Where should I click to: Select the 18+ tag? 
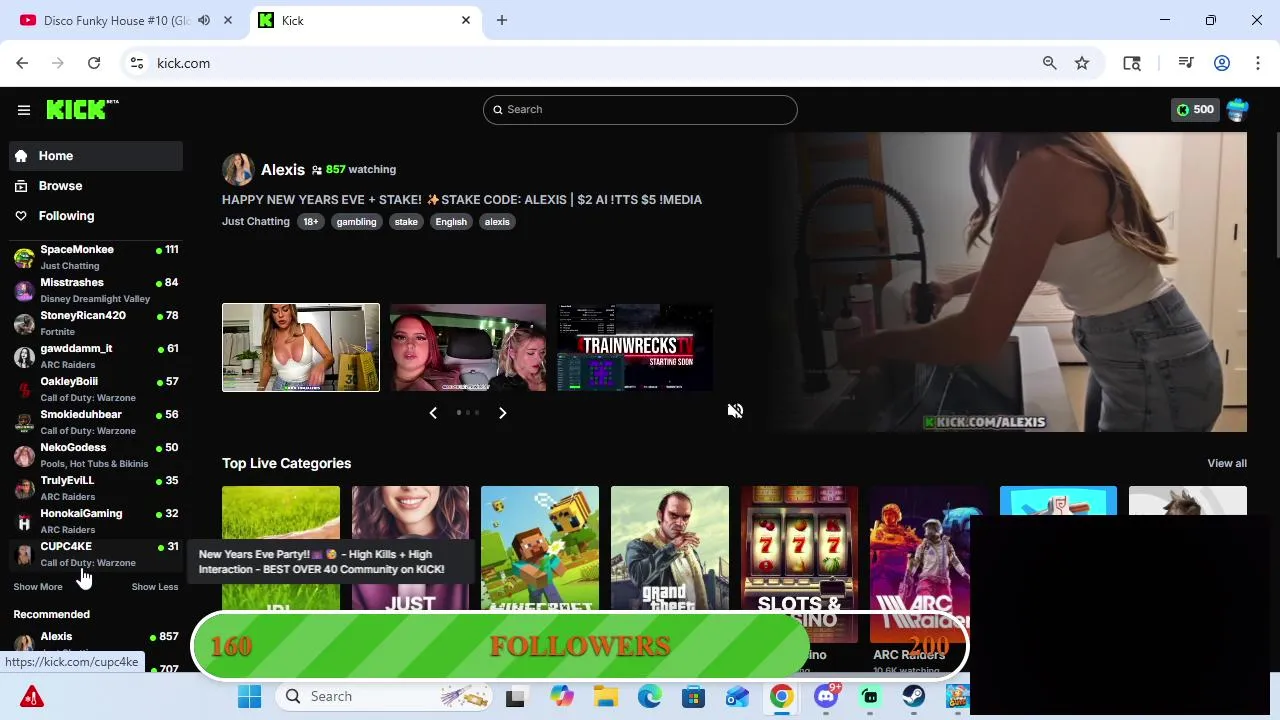(x=311, y=222)
